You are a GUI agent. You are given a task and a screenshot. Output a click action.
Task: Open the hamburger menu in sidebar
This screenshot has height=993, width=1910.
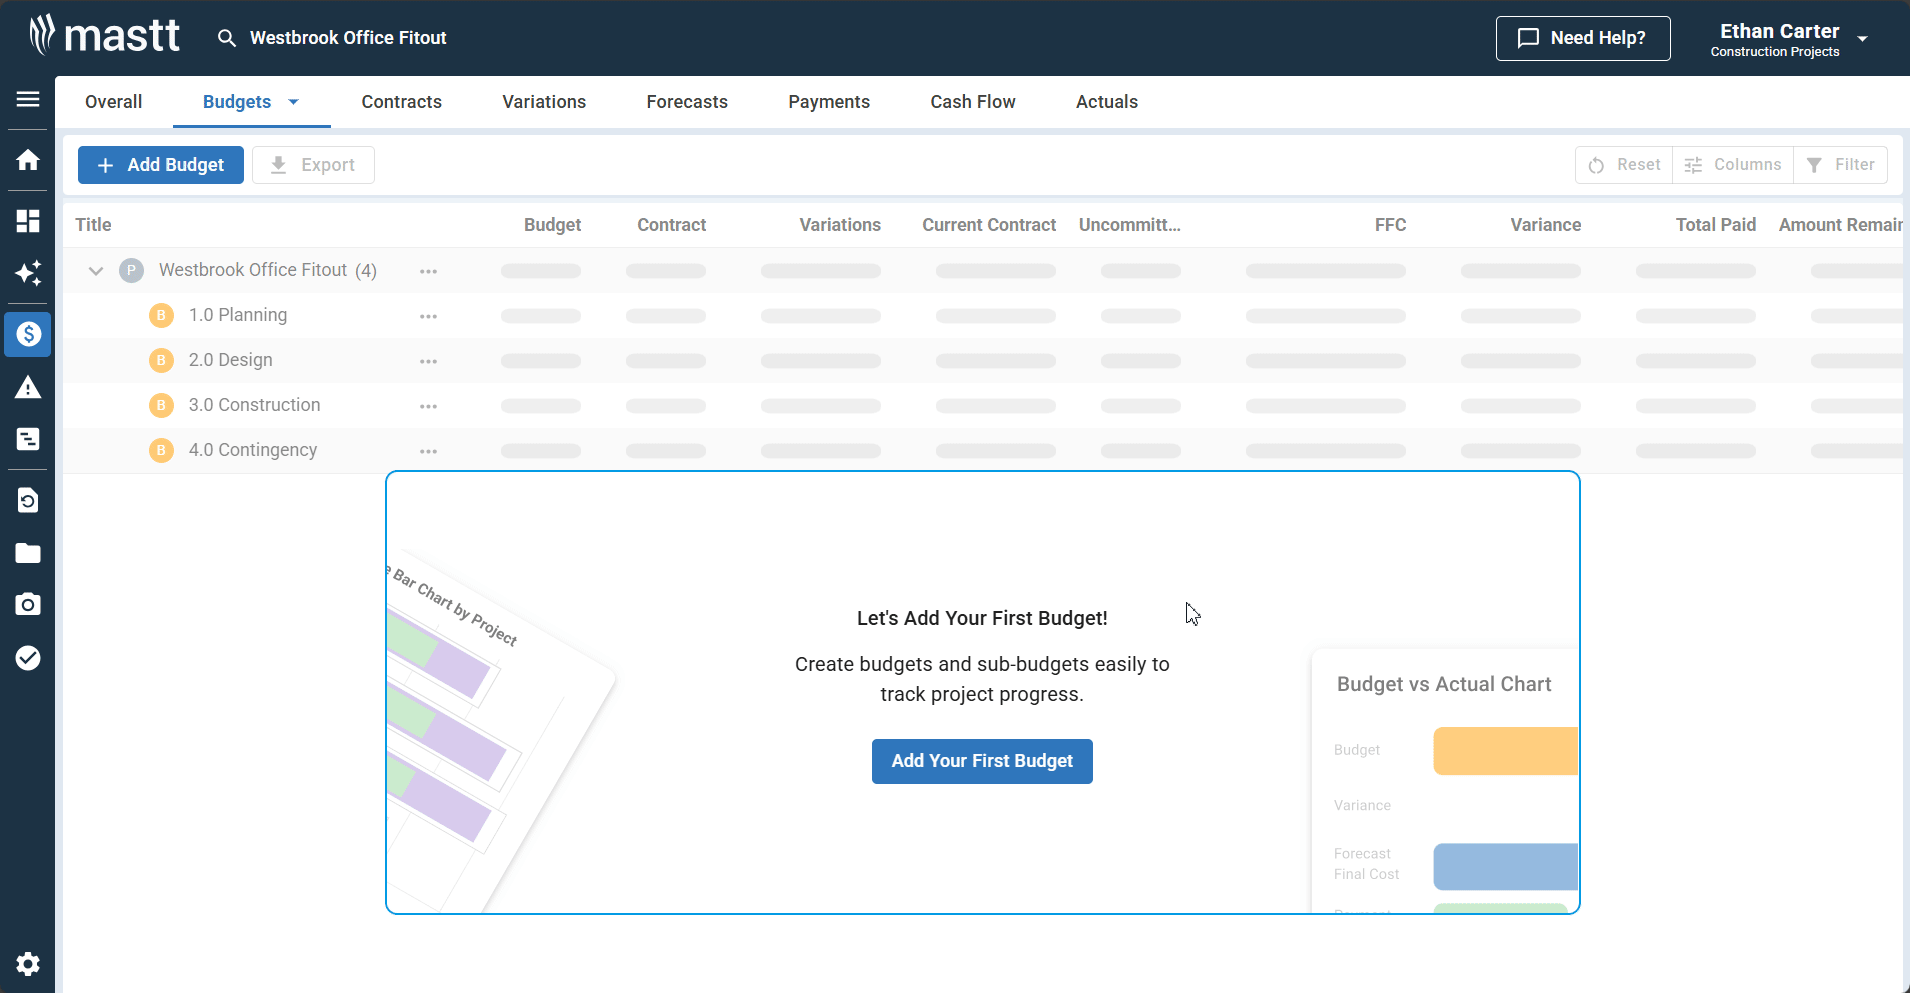click(x=28, y=99)
